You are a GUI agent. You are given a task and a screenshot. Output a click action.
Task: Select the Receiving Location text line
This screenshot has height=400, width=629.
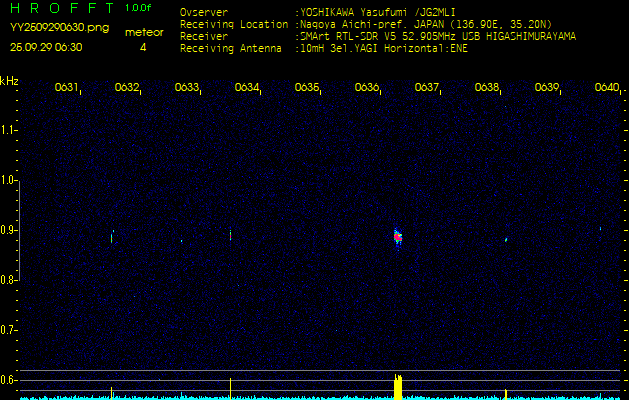coord(365,24)
